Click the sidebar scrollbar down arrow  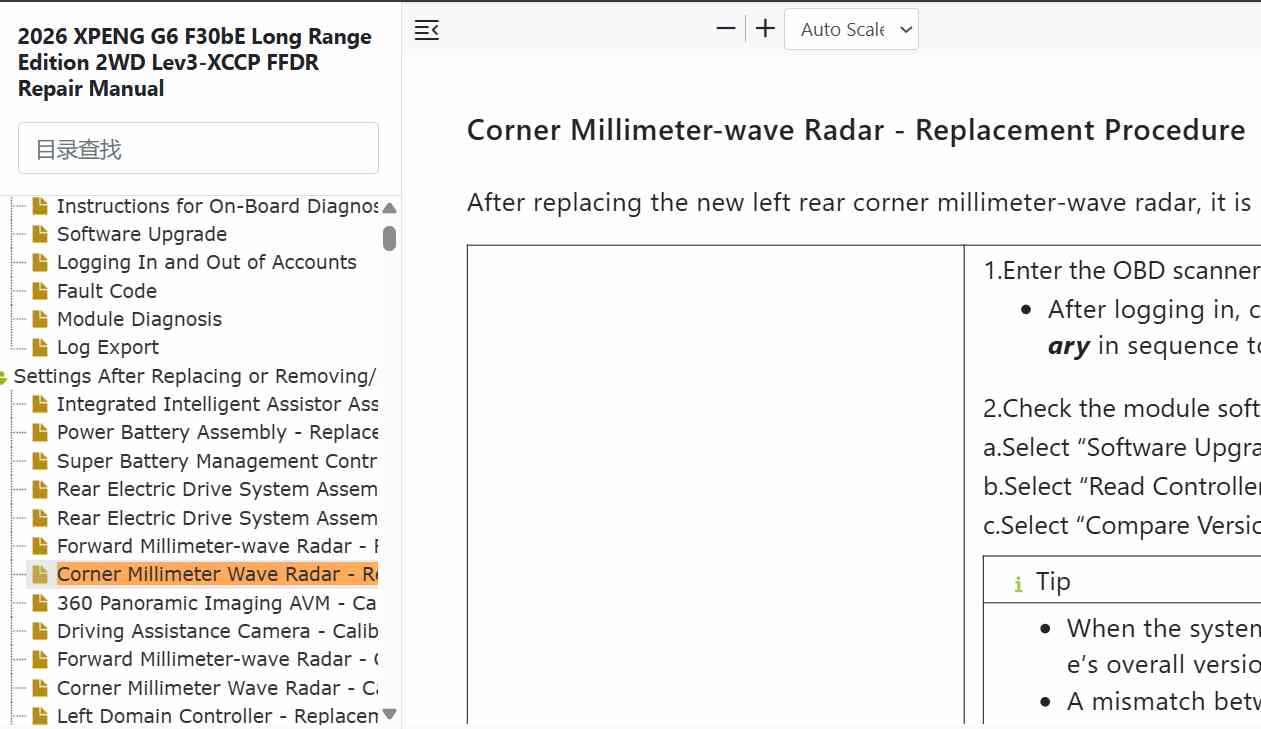click(390, 714)
